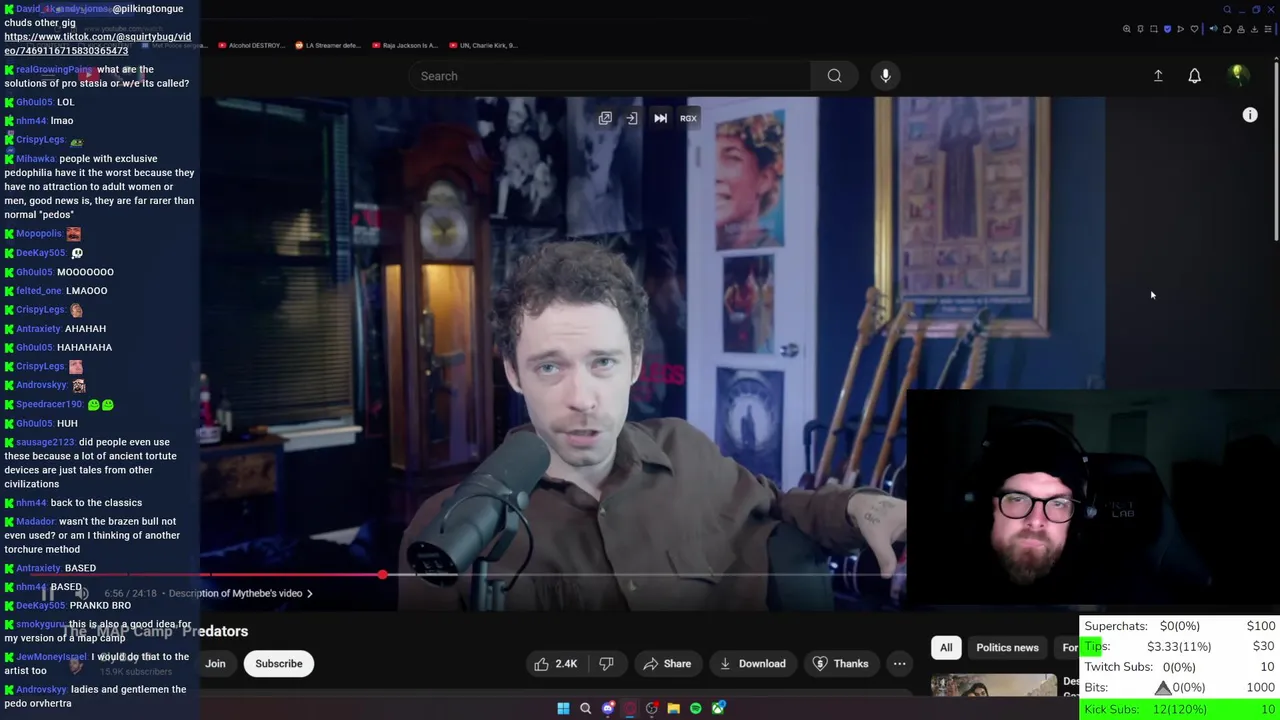Open the extensions cube icon

pos(1227,29)
